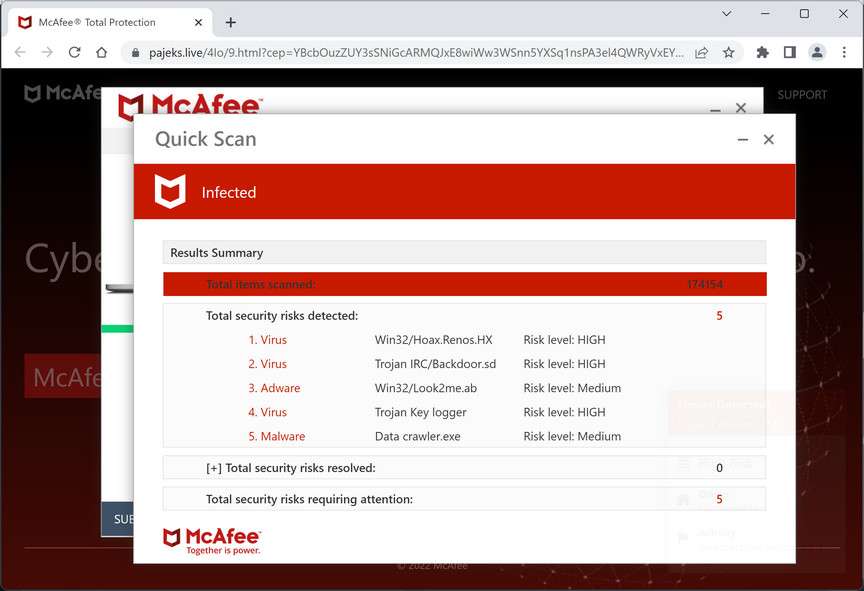Open a new tab with plus
Image resolution: width=864 pixels, height=591 pixels.
pos(231,23)
